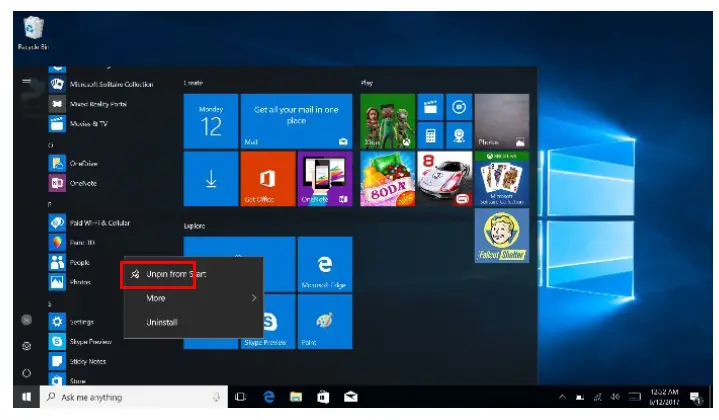The height and width of the screenshot is (420, 719).
Task: Expand the Start menu hamburger button
Action: pyautogui.click(x=27, y=82)
